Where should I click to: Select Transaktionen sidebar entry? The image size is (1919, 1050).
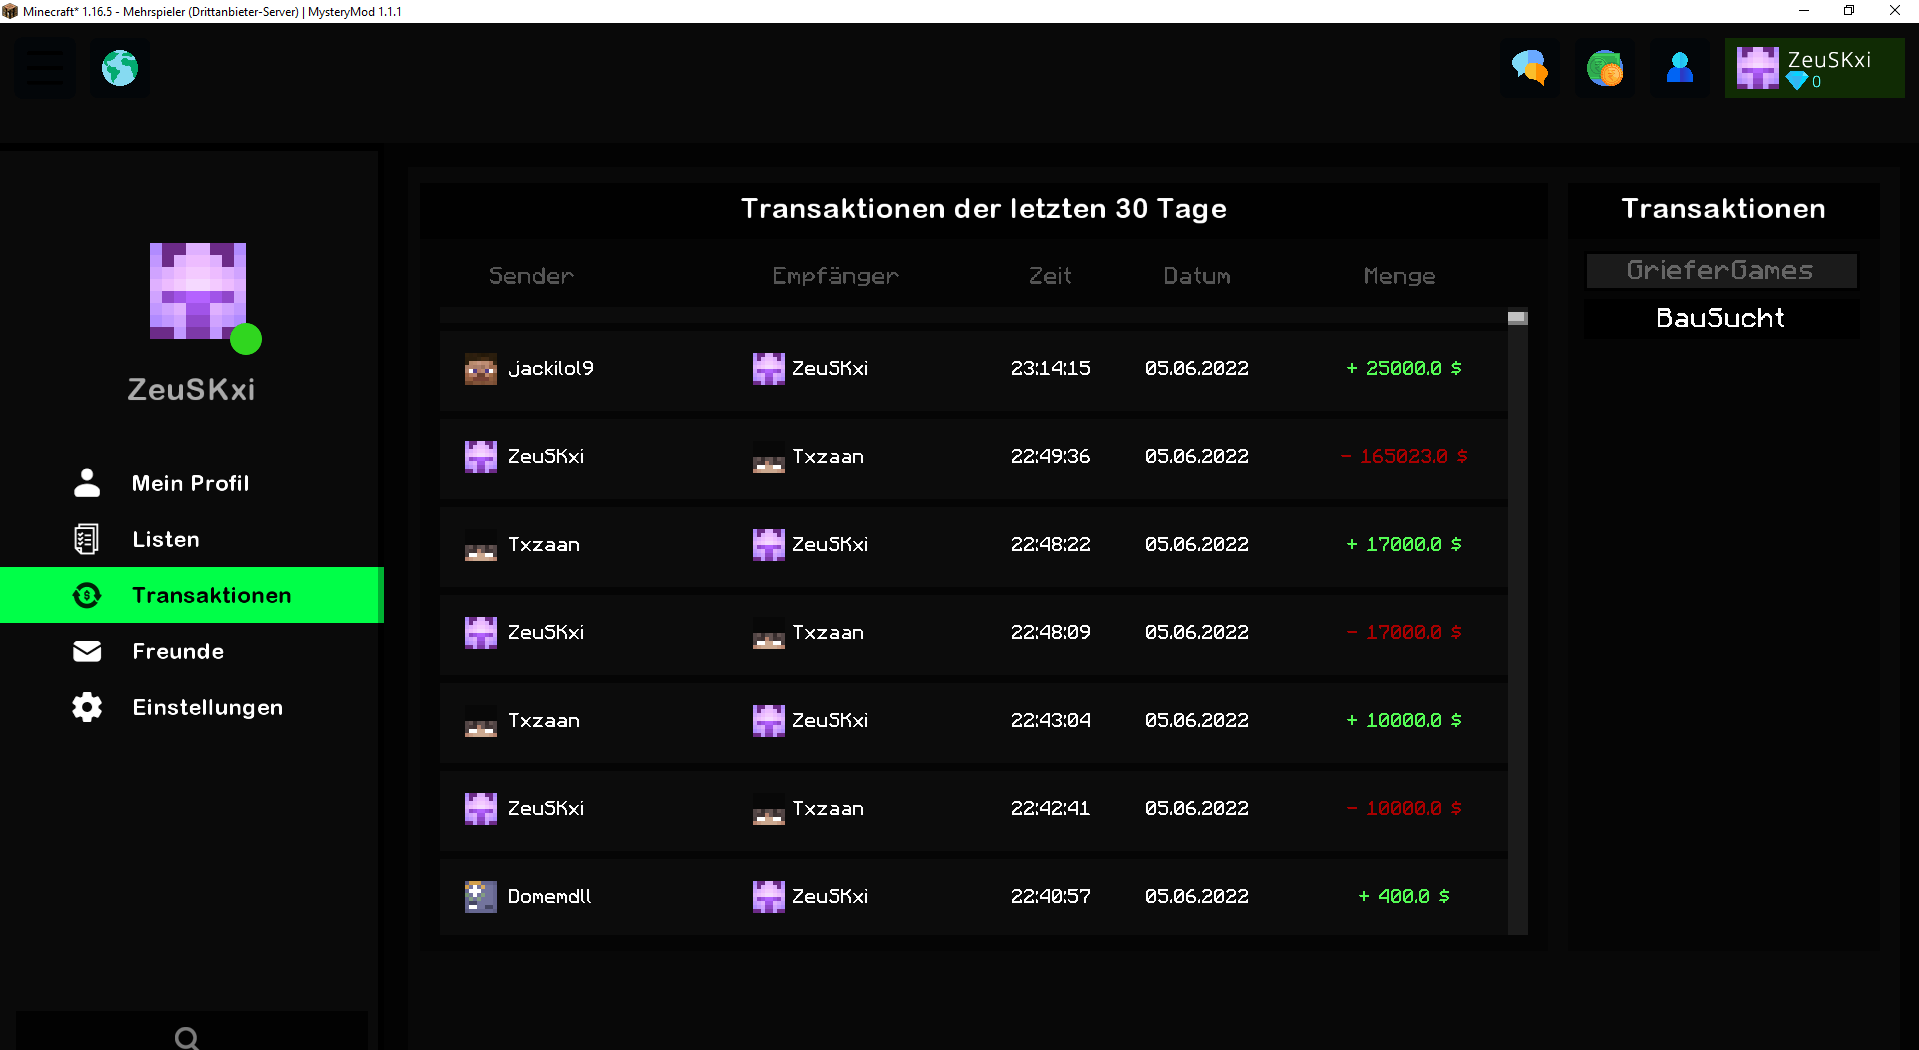click(191, 595)
